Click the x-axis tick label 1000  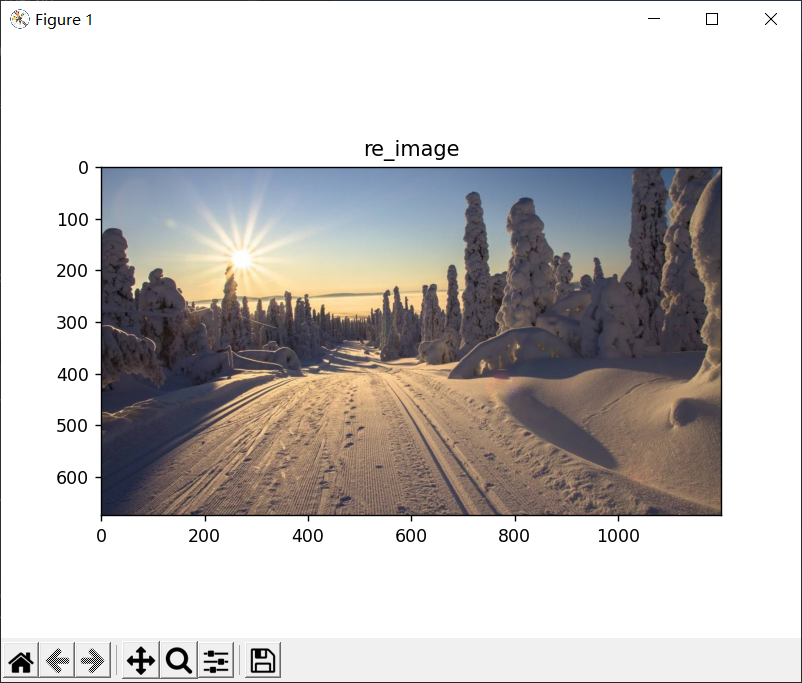click(x=618, y=536)
